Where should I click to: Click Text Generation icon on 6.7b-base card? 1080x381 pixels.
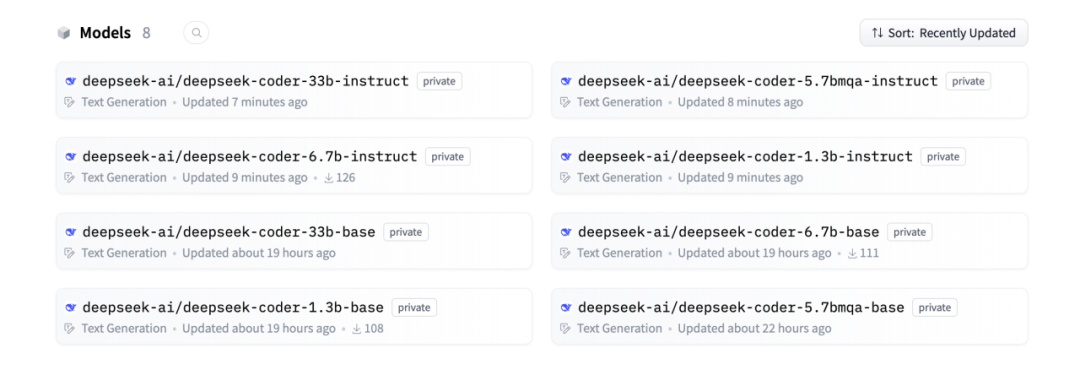pyautogui.click(x=565, y=253)
